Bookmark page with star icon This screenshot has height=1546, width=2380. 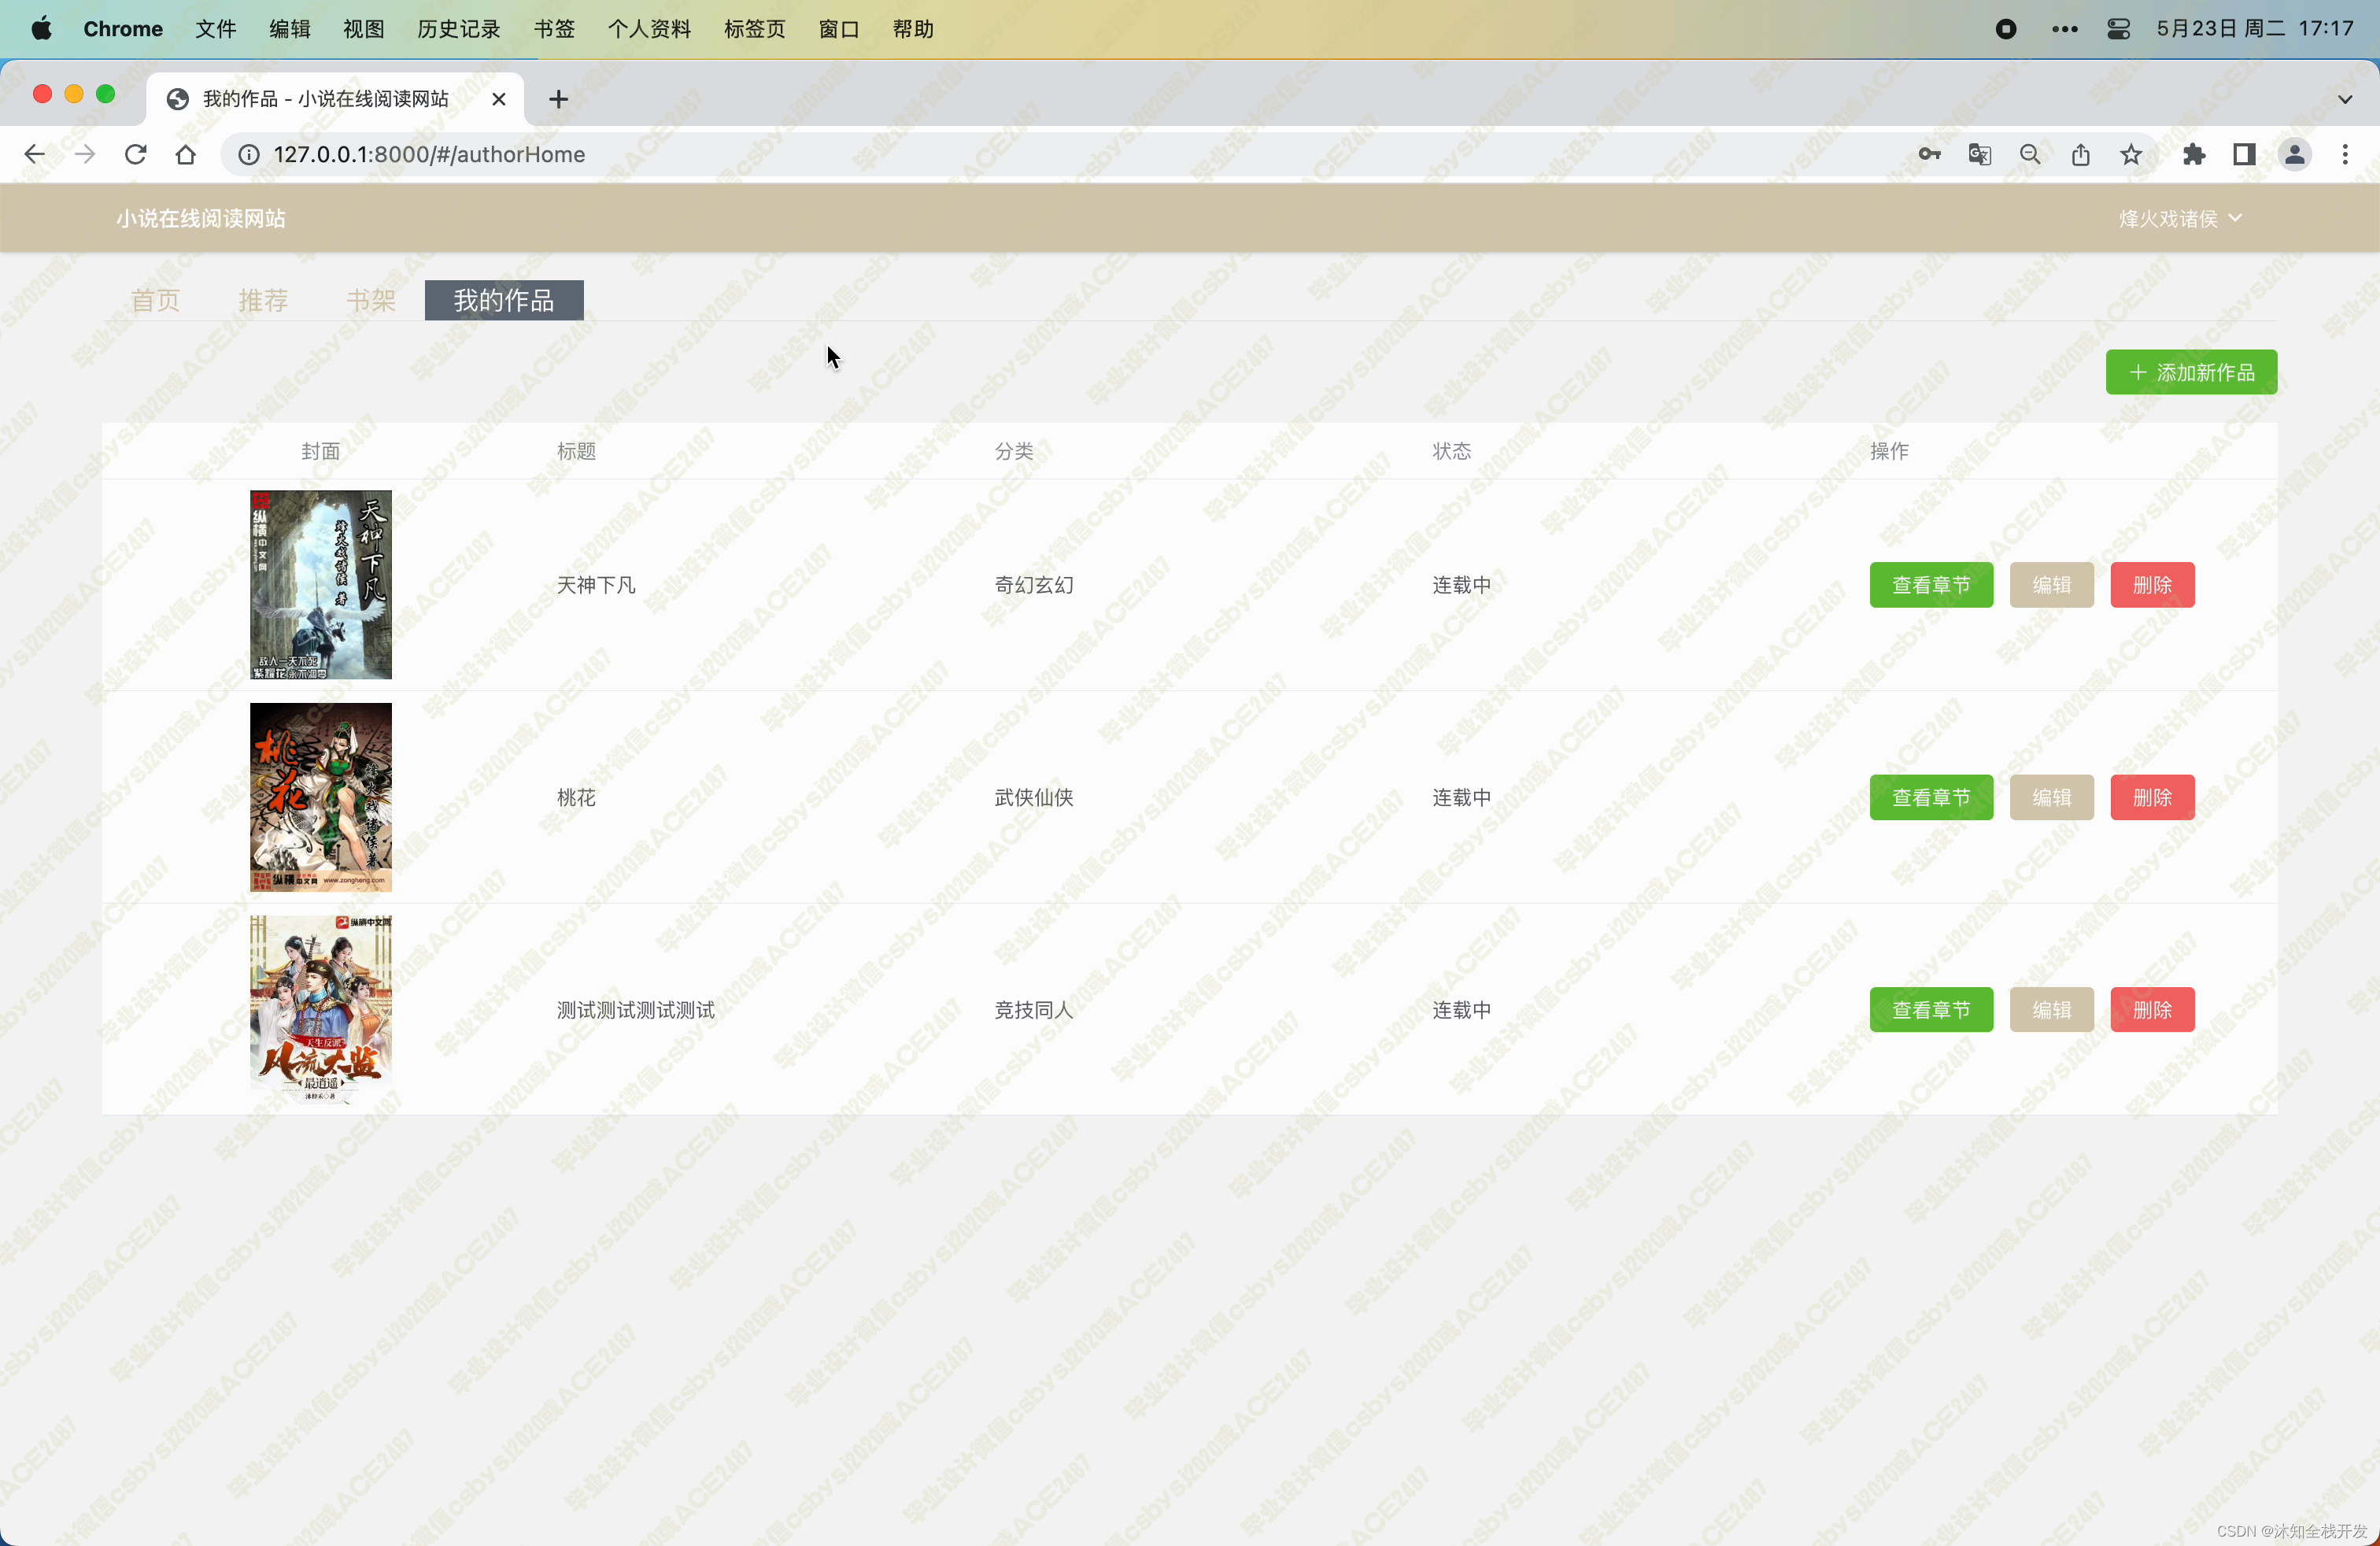(x=2131, y=154)
